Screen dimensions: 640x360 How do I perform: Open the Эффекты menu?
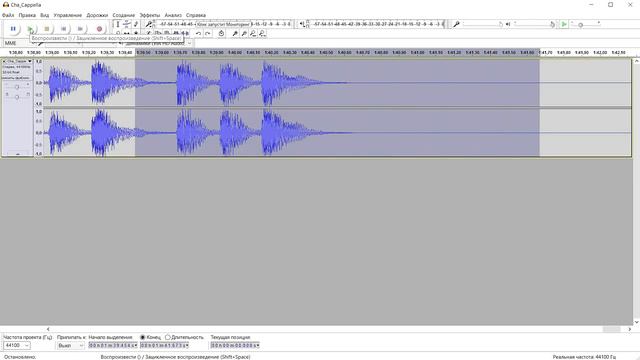click(150, 15)
